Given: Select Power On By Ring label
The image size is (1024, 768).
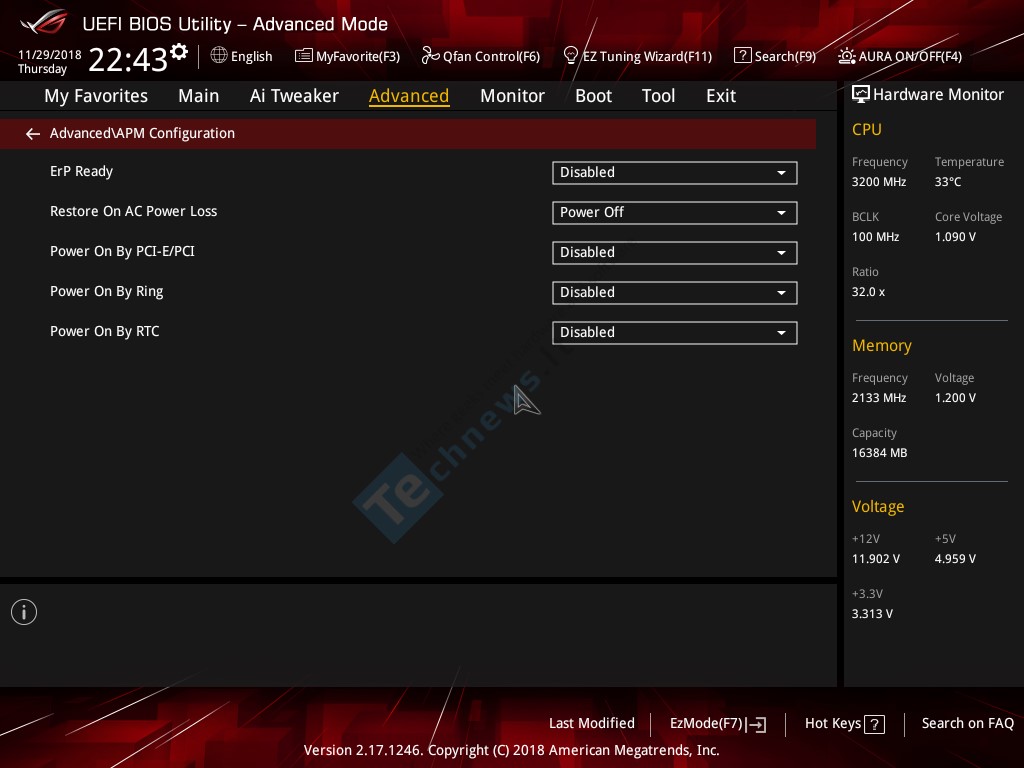Looking at the screenshot, I should click(106, 292).
